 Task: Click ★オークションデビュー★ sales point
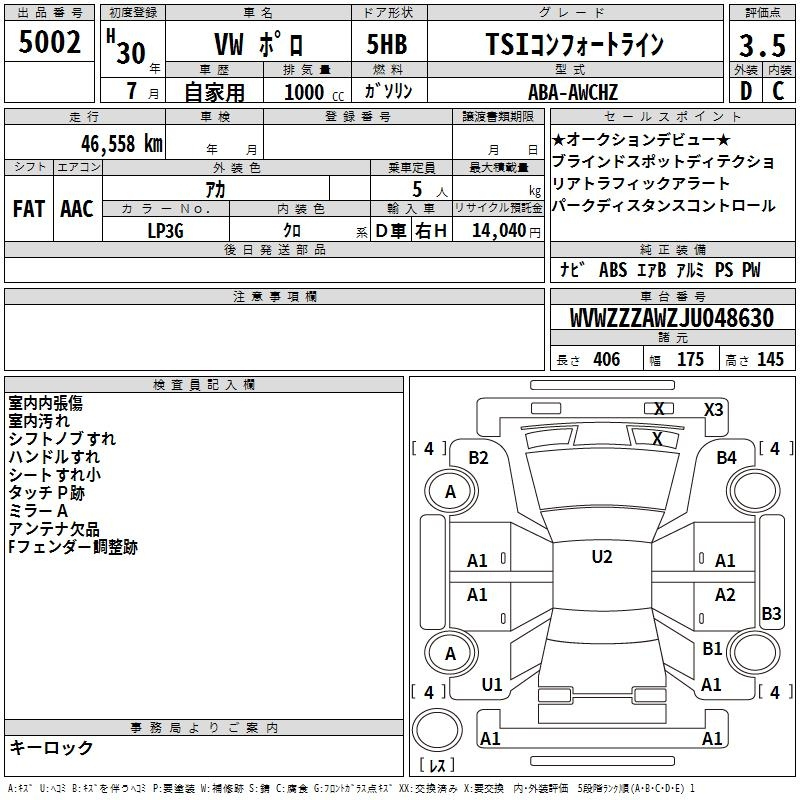click(641, 139)
